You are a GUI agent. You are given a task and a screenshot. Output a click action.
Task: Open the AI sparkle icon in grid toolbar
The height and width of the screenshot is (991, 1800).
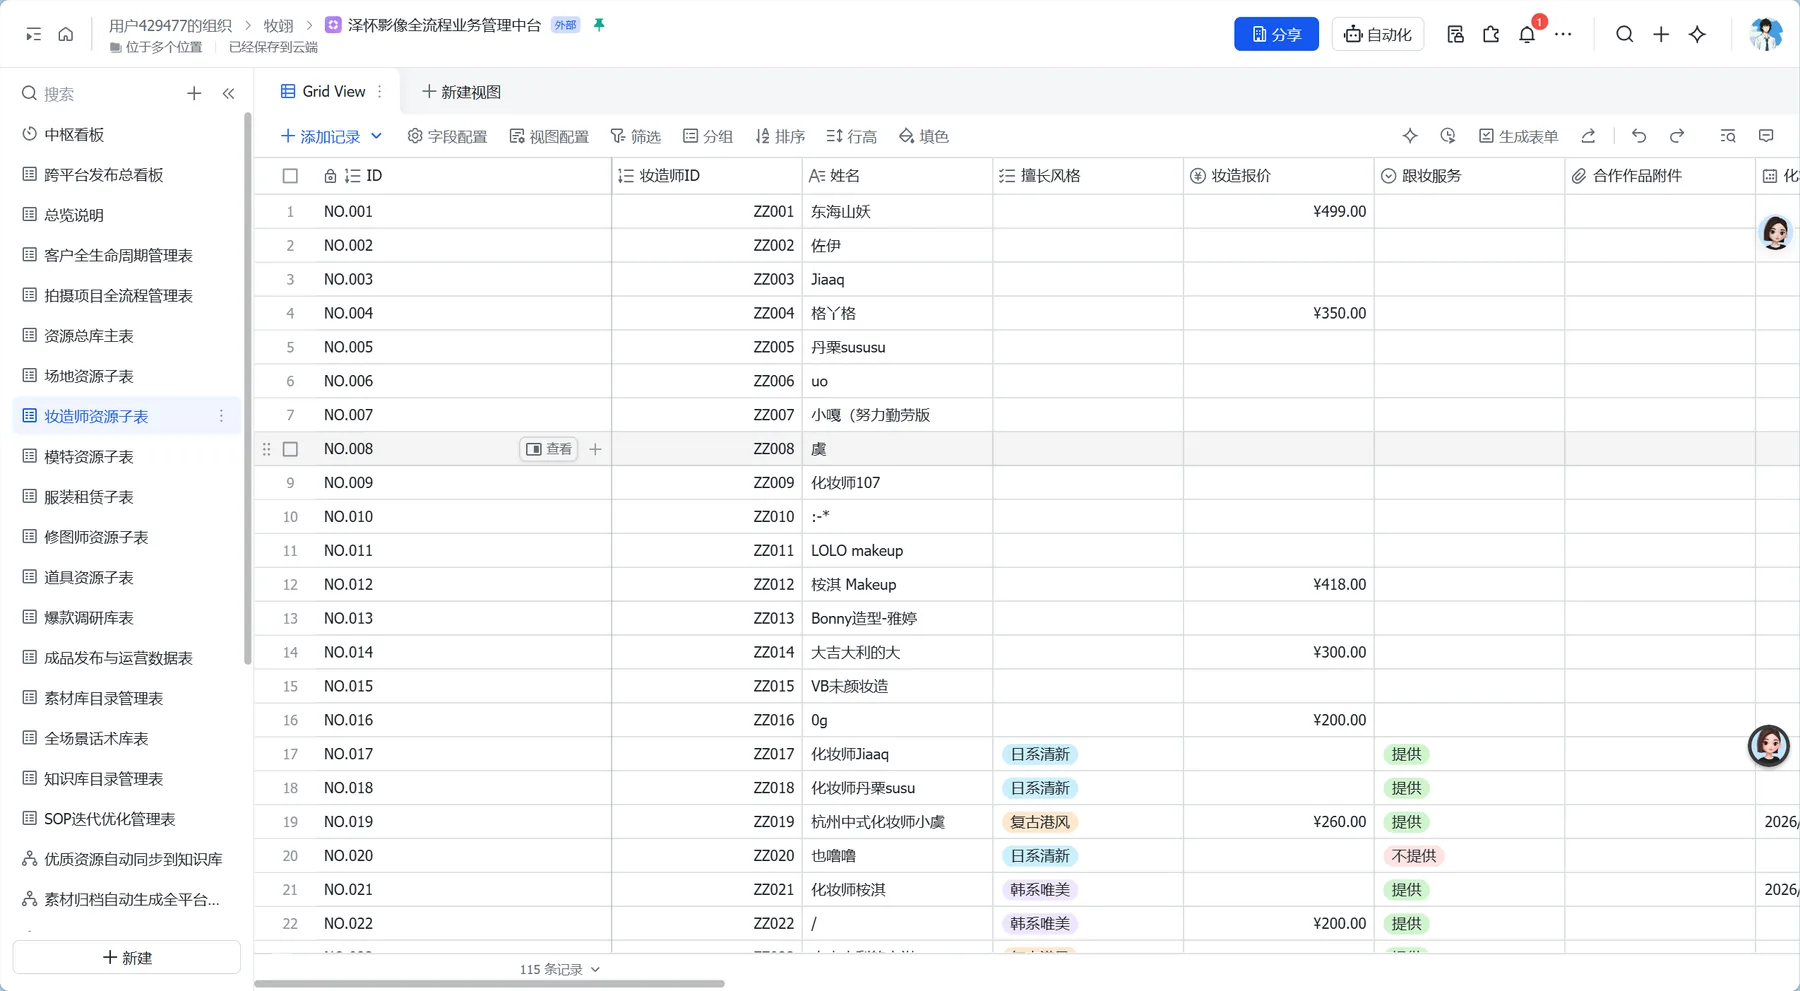pos(1410,136)
